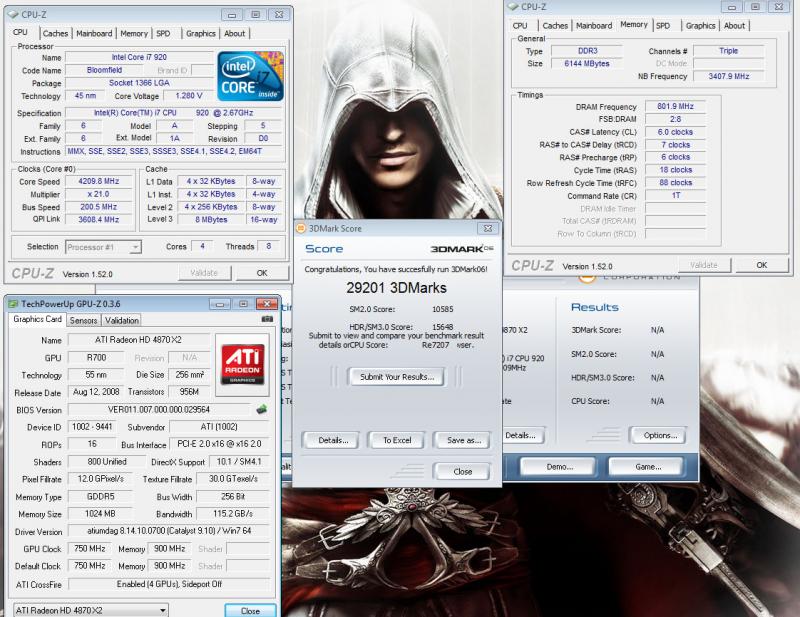Viewport: 800px width, 617px height.
Task: Click the CAS# Latency value '6.0 clocks'
Action: point(675,132)
